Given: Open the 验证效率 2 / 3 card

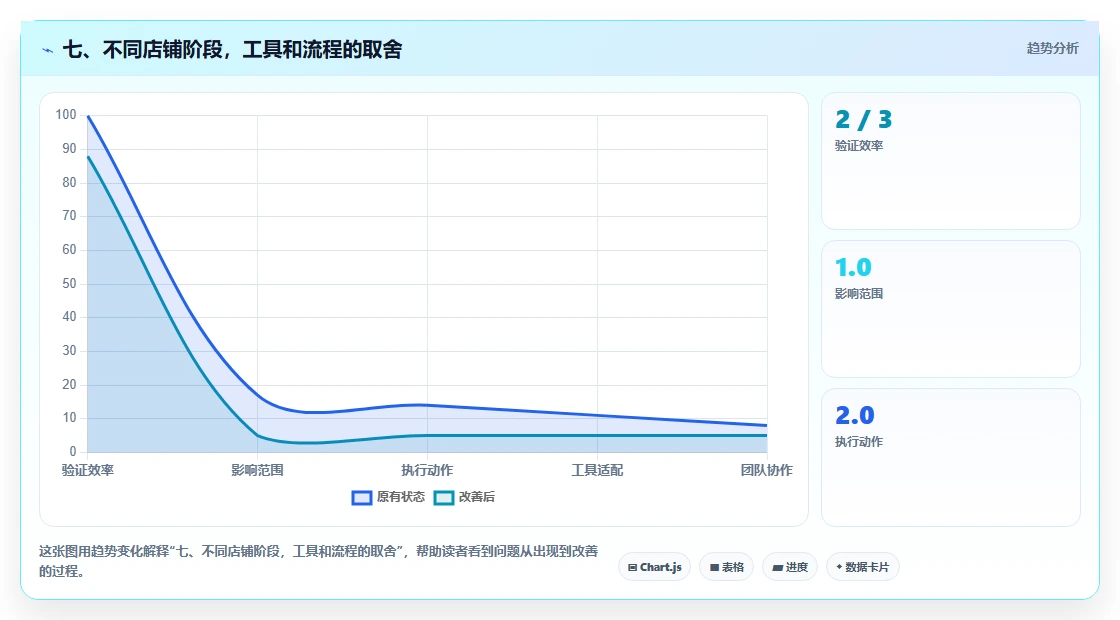Looking at the screenshot, I should (x=951, y=161).
